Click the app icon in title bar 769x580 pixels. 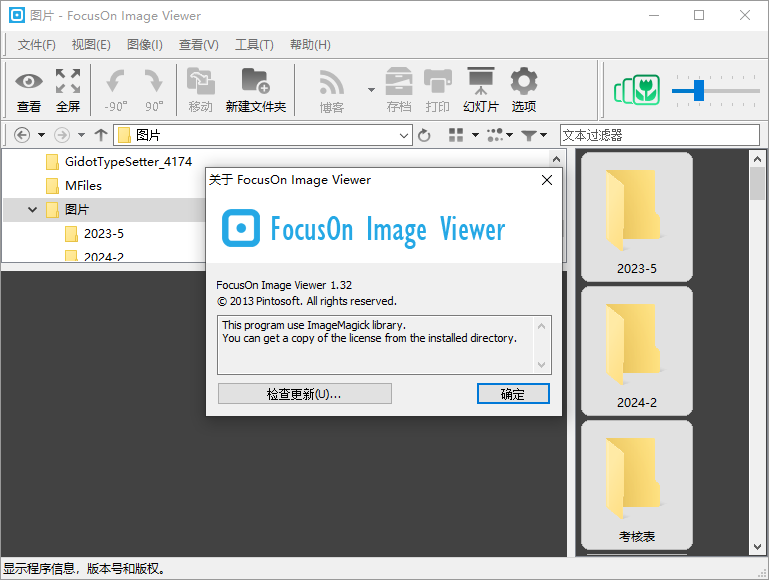tap(17, 15)
